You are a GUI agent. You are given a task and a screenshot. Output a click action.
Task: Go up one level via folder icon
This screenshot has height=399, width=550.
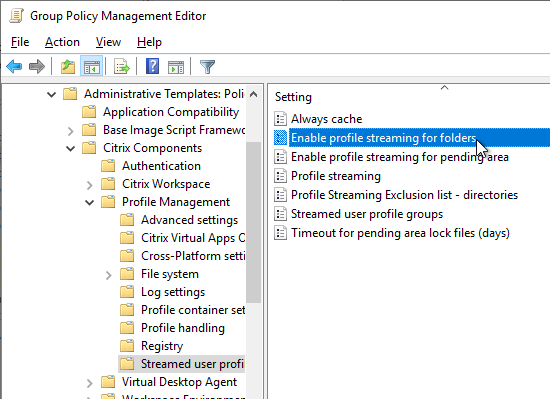[x=68, y=66]
